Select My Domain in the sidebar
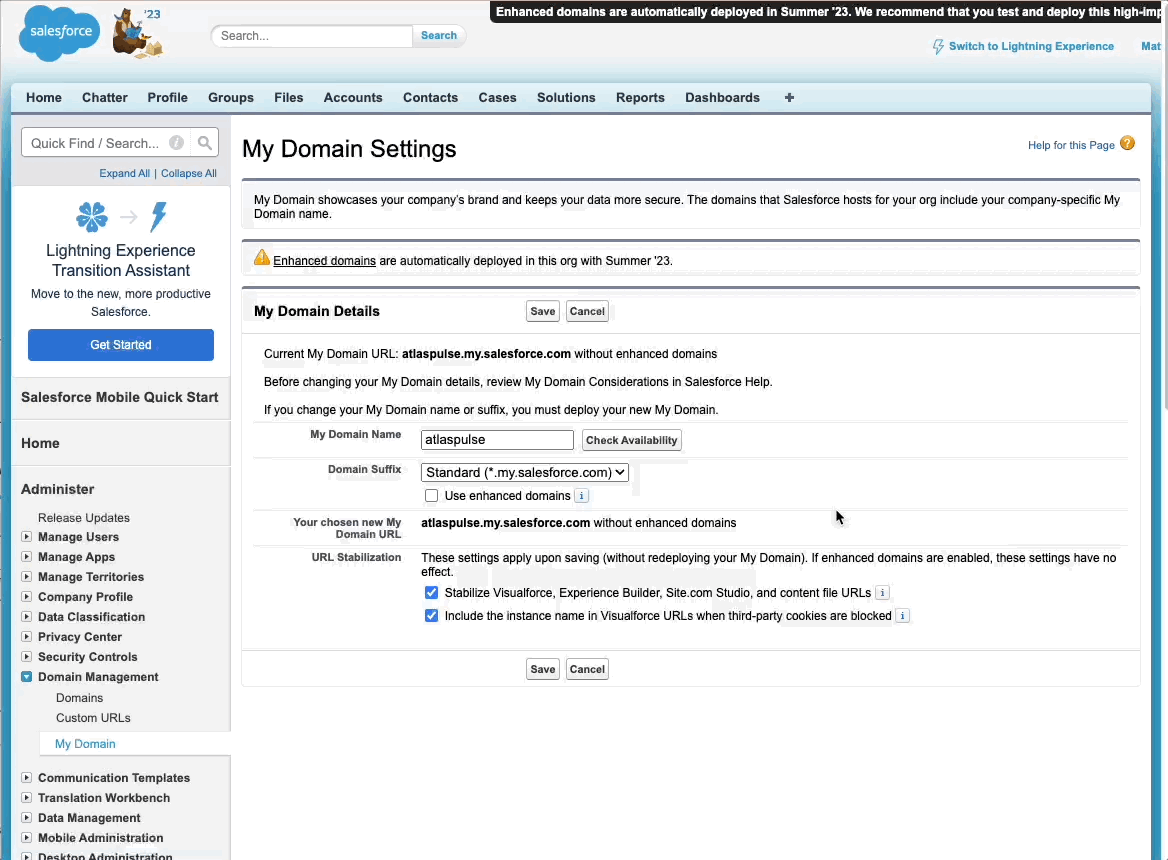Image resolution: width=1168 pixels, height=860 pixels. tap(85, 745)
